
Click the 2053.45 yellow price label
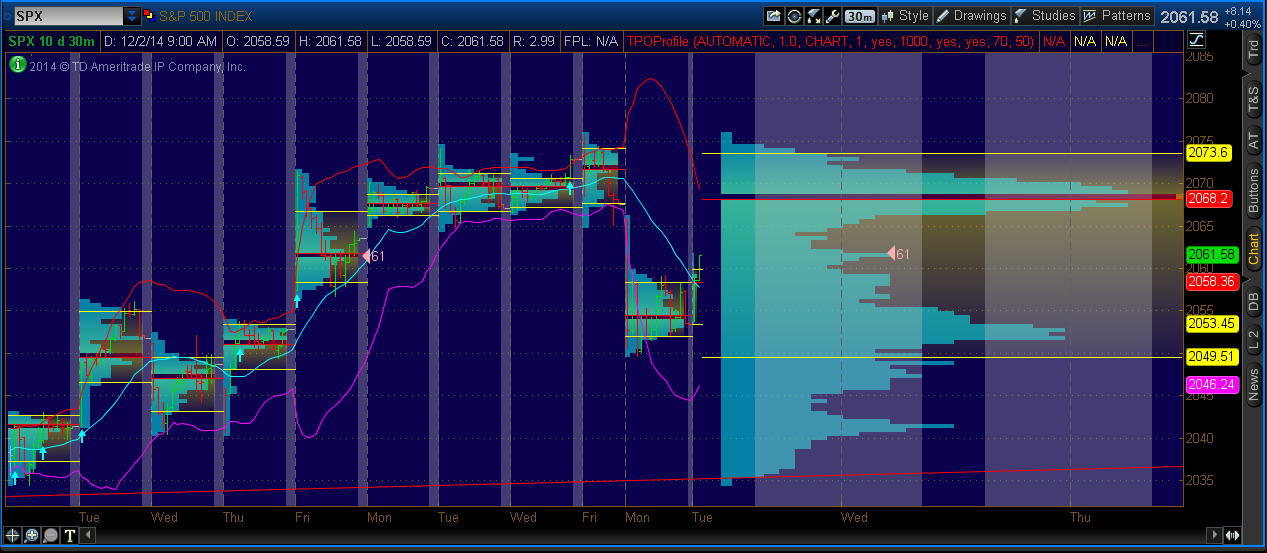point(1210,323)
